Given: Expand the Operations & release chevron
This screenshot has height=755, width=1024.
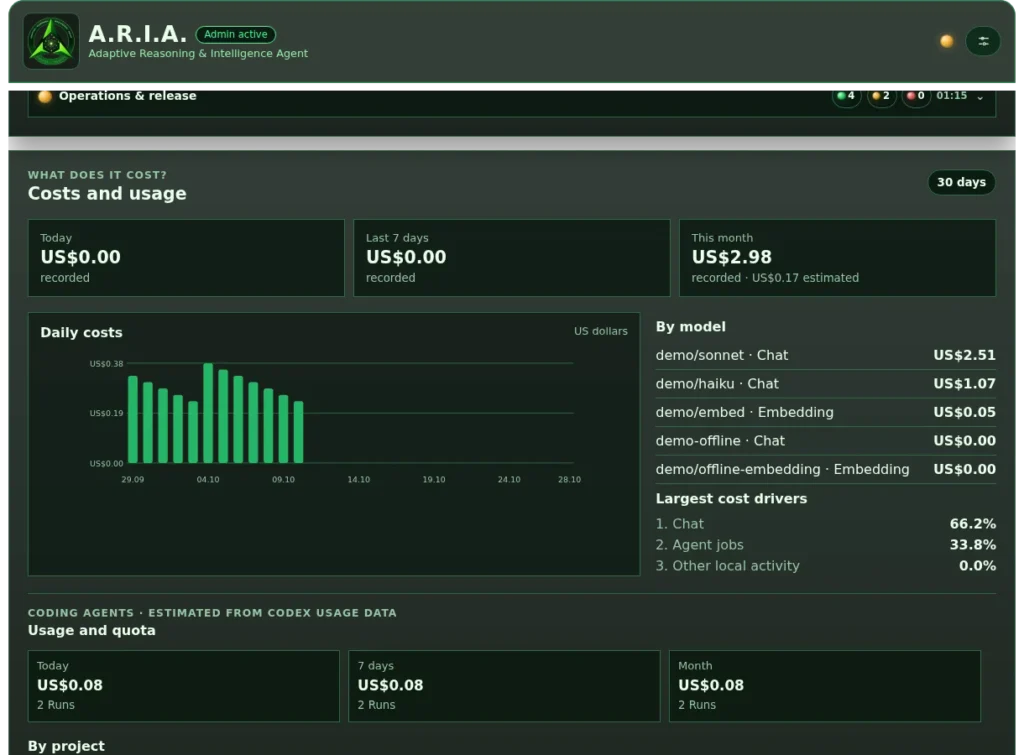Looking at the screenshot, I should coord(980,97).
